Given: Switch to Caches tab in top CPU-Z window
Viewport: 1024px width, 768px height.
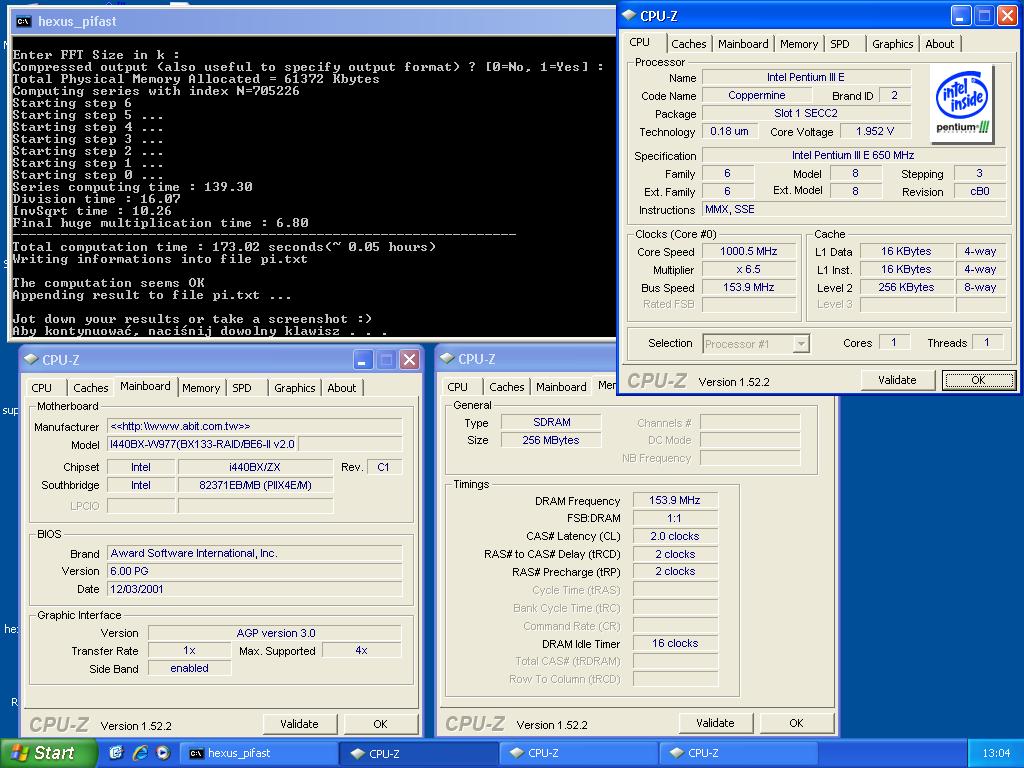Looking at the screenshot, I should (x=689, y=44).
